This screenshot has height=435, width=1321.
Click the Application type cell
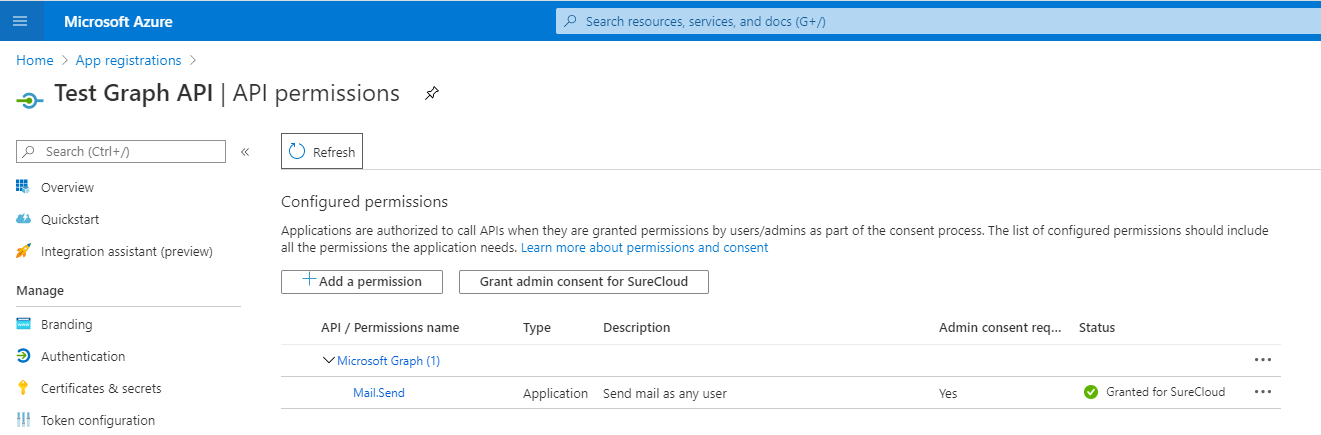(x=555, y=393)
